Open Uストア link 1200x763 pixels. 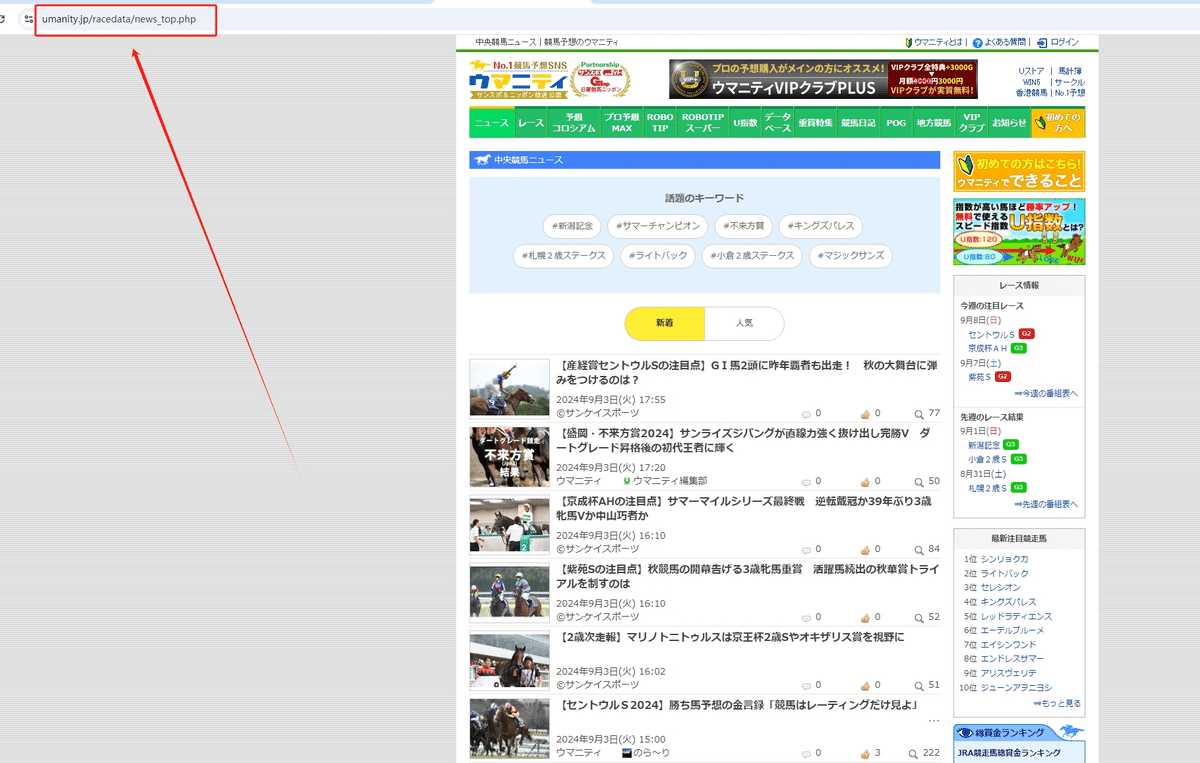click(x=1031, y=71)
